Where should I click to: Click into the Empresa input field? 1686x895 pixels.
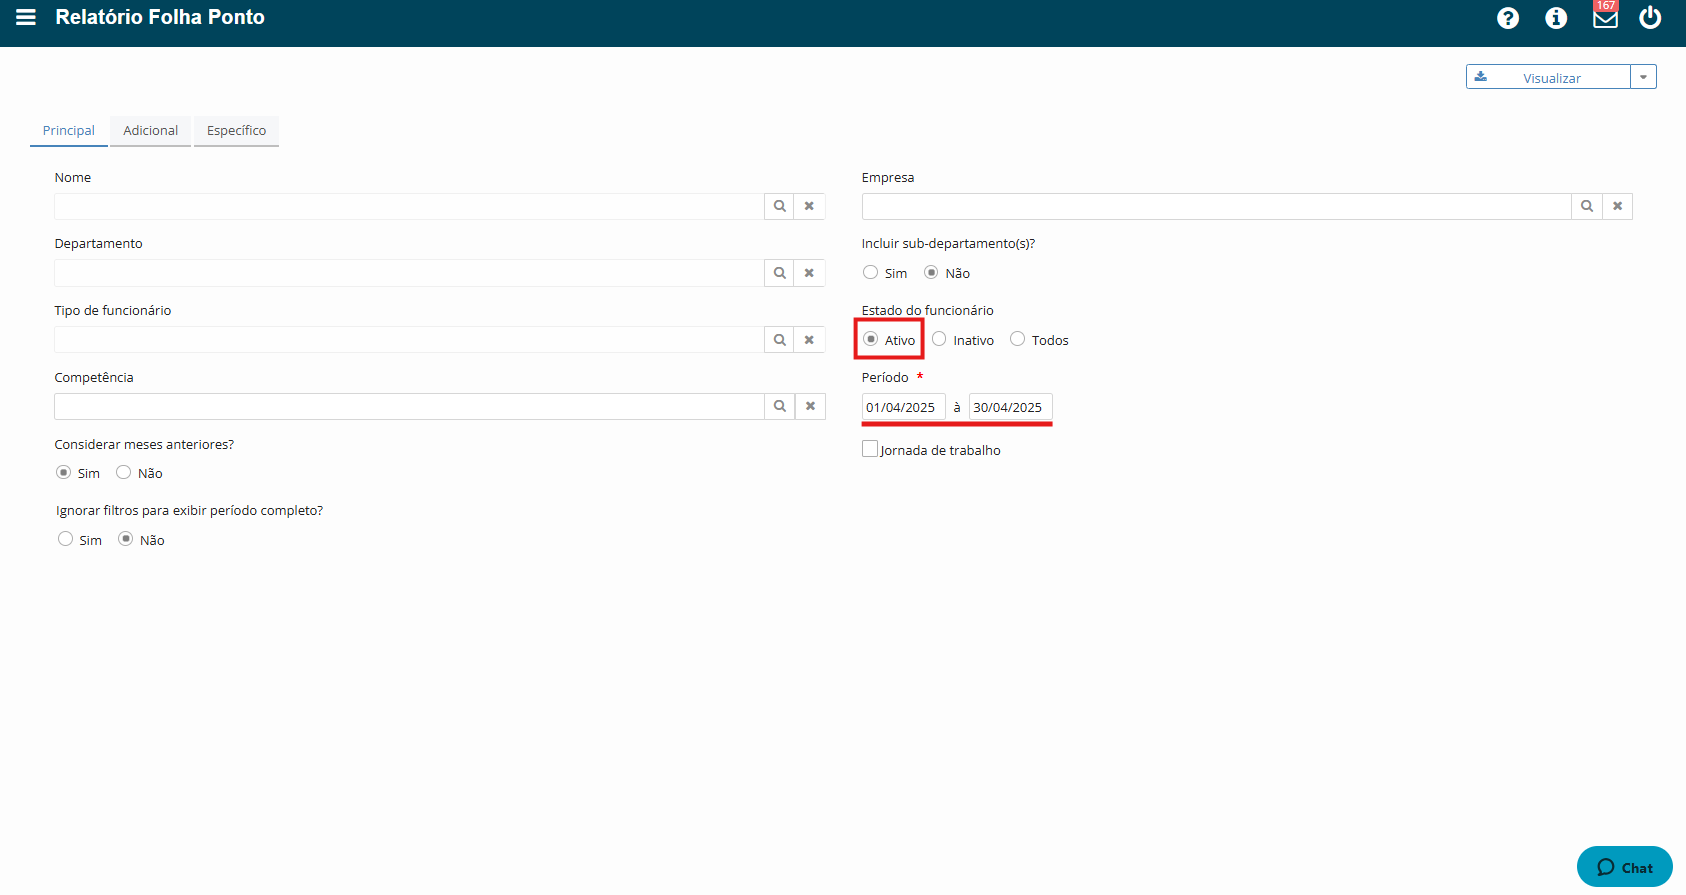point(1217,206)
